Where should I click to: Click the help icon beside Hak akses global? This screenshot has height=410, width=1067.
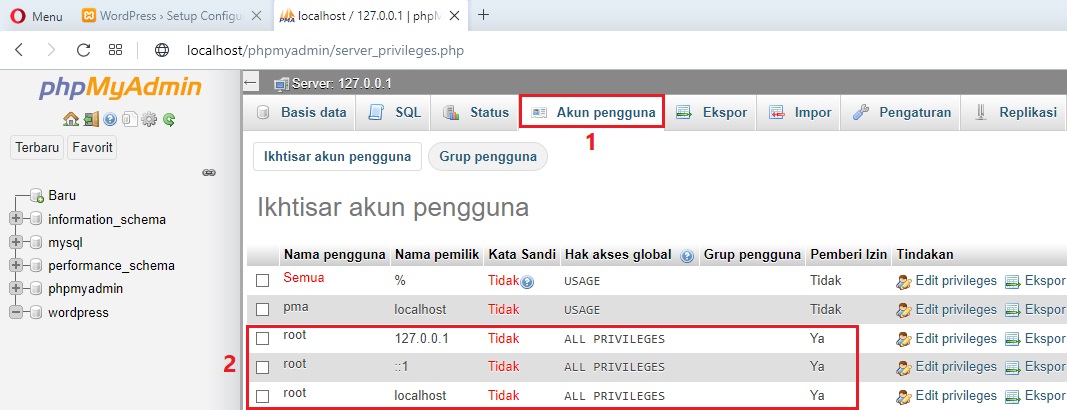(x=687, y=256)
